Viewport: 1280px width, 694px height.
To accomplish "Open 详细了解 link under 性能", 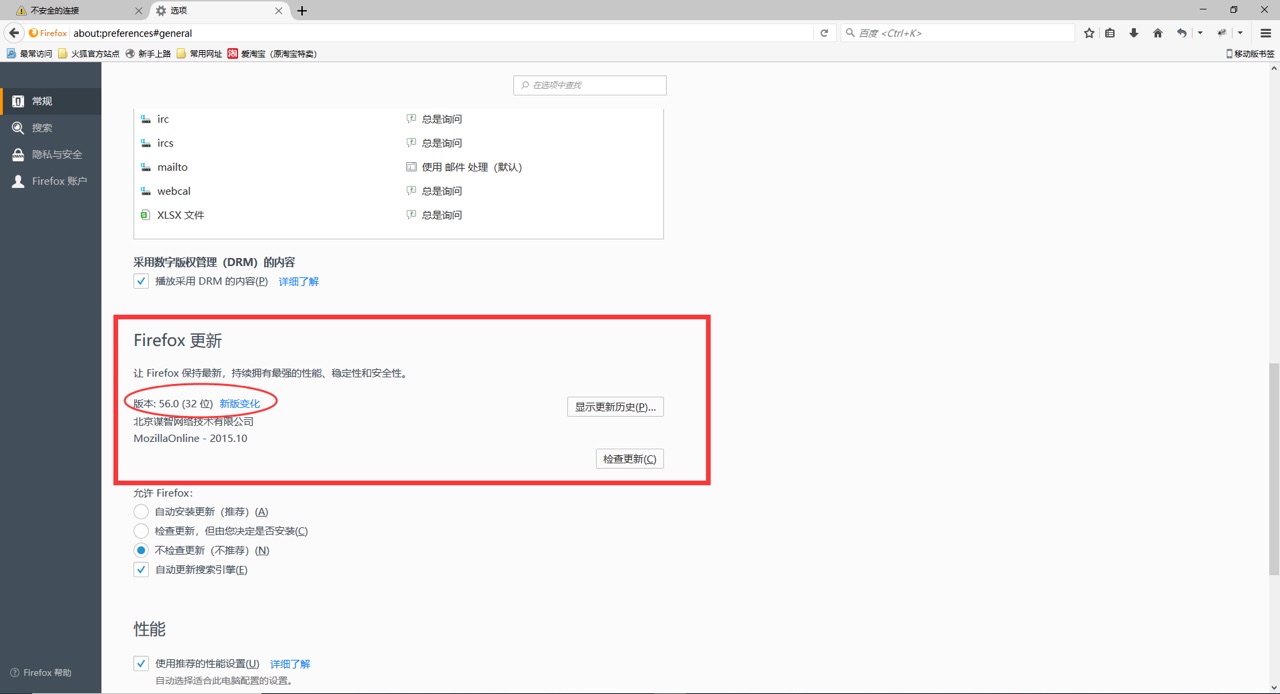I will [290, 664].
